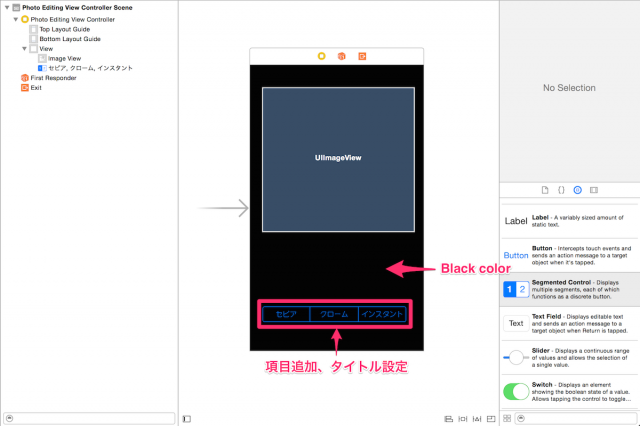Click the view controller icon in scene dock
This screenshot has width=640, height=426.
(322, 56)
